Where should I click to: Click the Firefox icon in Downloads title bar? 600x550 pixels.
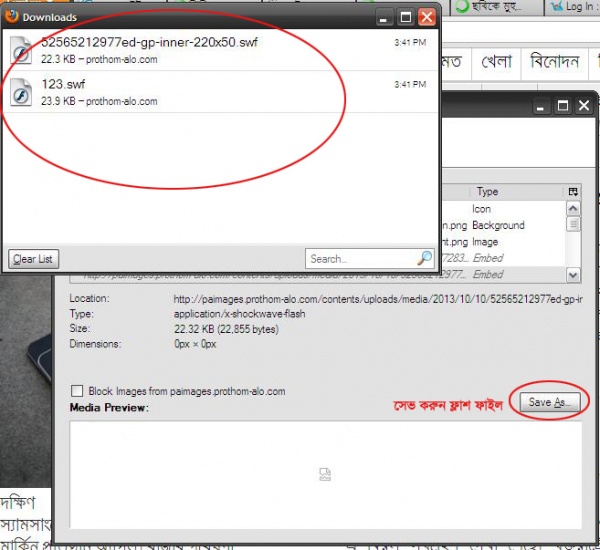[x=12, y=16]
